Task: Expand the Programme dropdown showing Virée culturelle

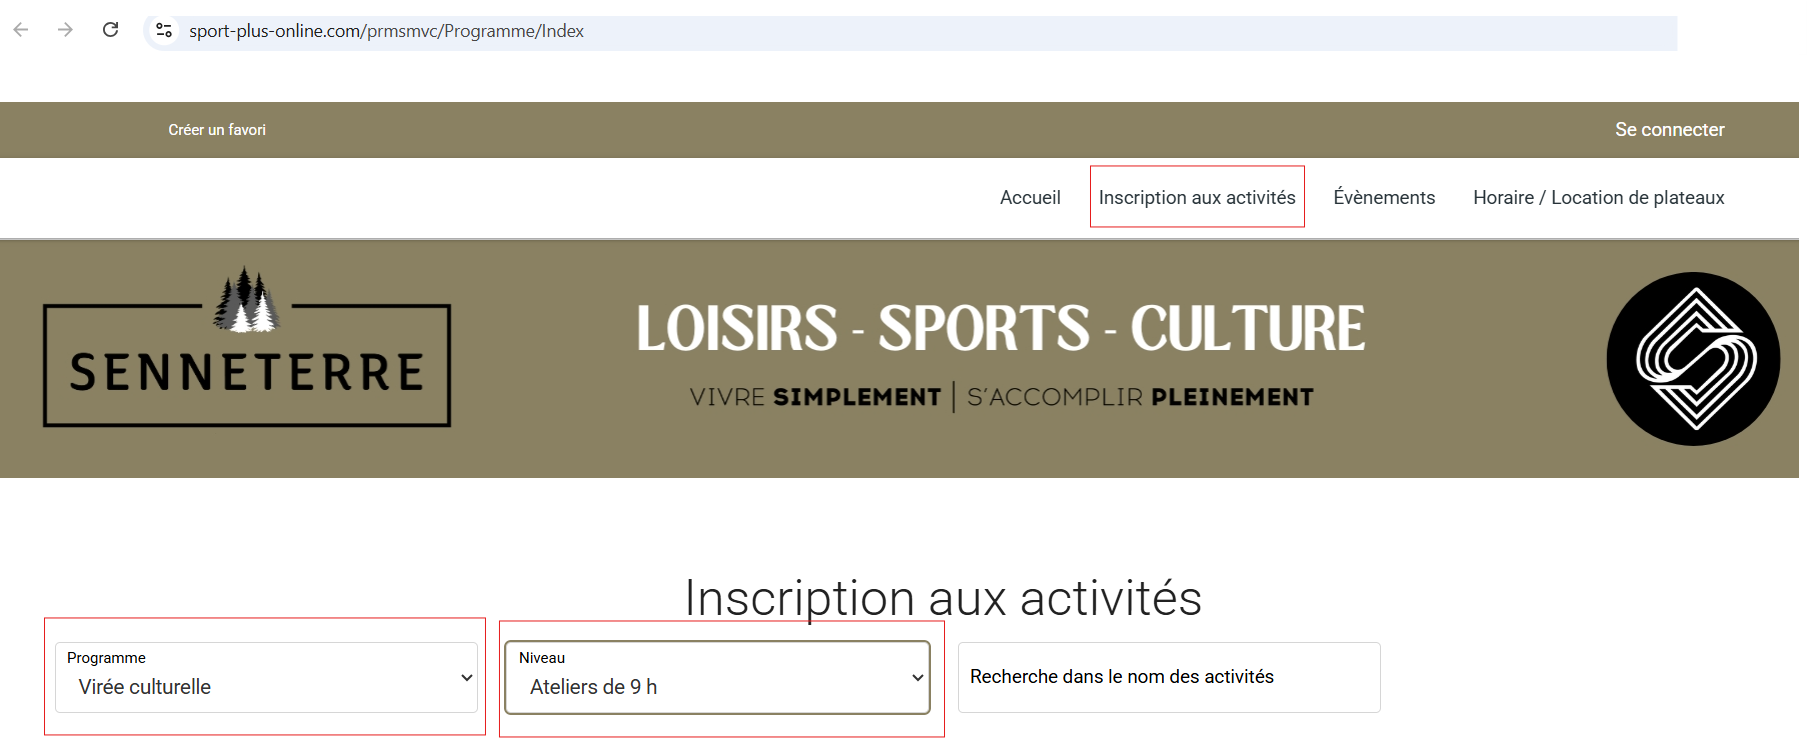Action: pyautogui.click(x=266, y=678)
